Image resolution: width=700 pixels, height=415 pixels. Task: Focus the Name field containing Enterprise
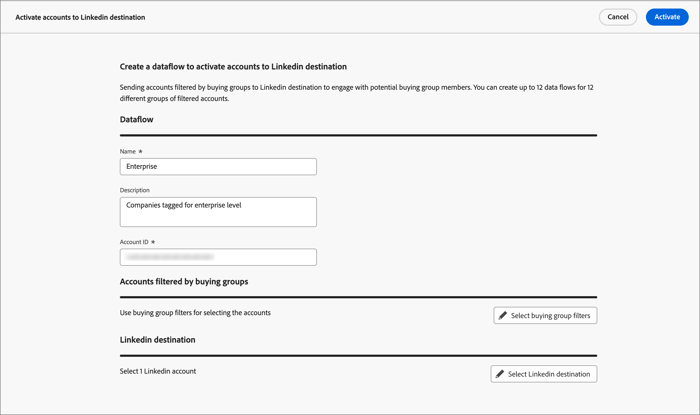click(x=218, y=167)
